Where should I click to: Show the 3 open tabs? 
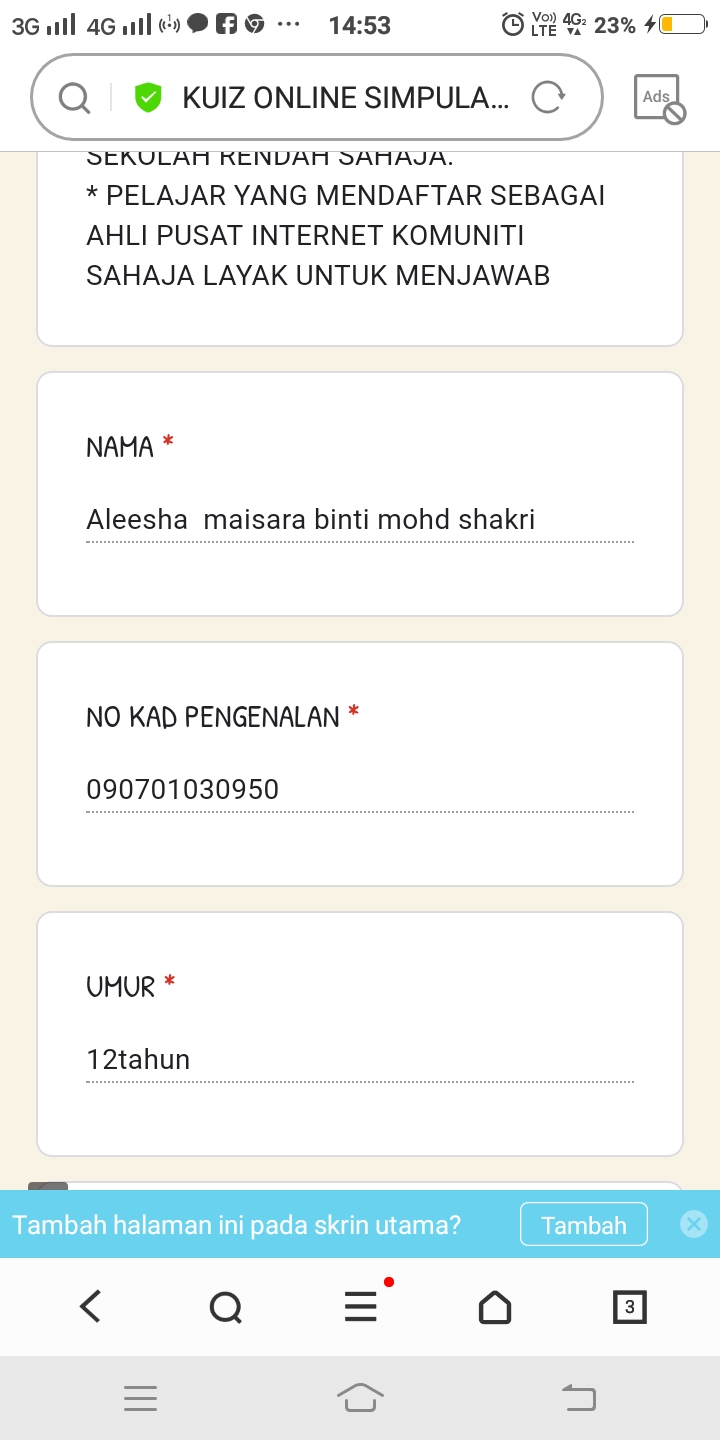[x=629, y=1306]
